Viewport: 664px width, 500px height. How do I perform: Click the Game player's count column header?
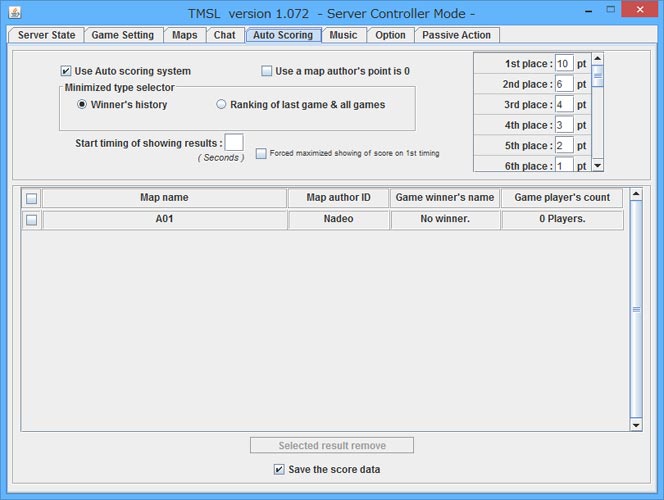coord(562,198)
